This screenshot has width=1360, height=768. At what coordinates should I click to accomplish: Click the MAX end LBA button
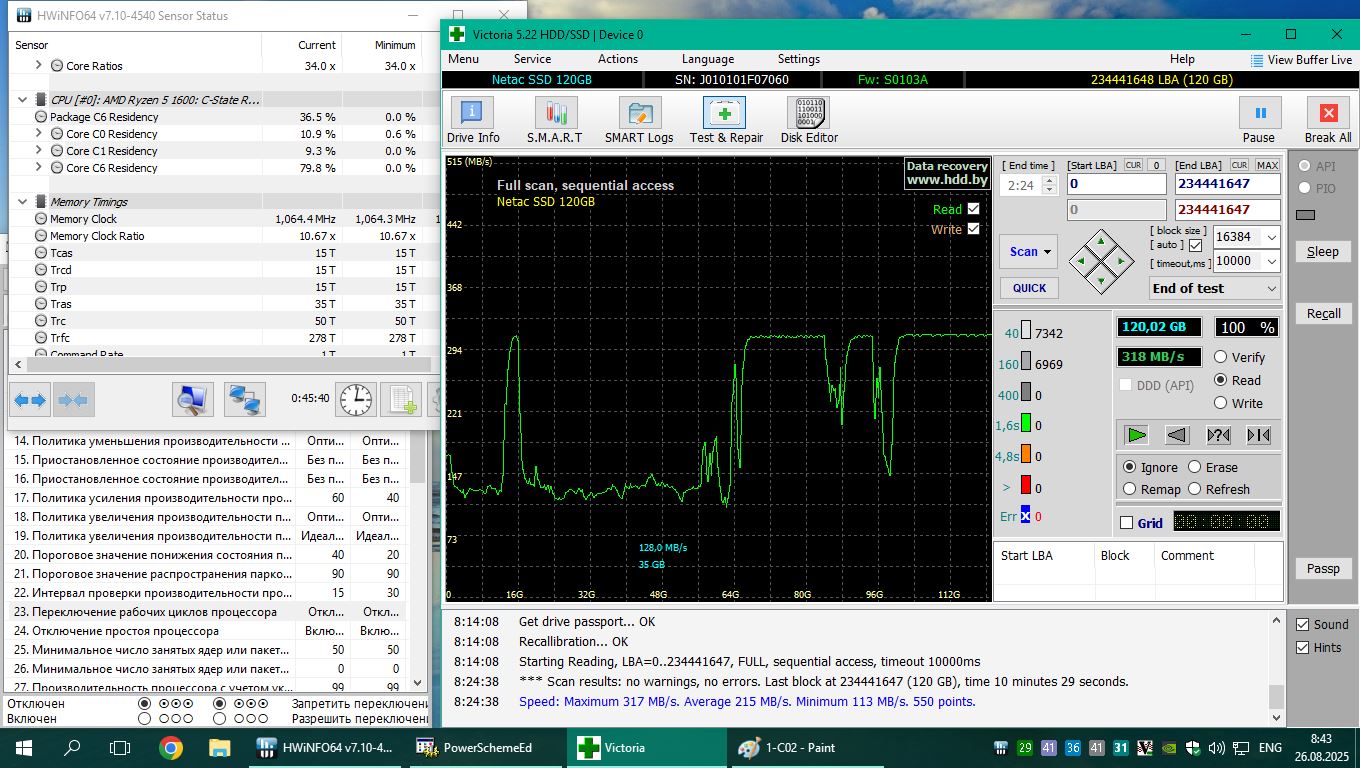tap(1267, 165)
